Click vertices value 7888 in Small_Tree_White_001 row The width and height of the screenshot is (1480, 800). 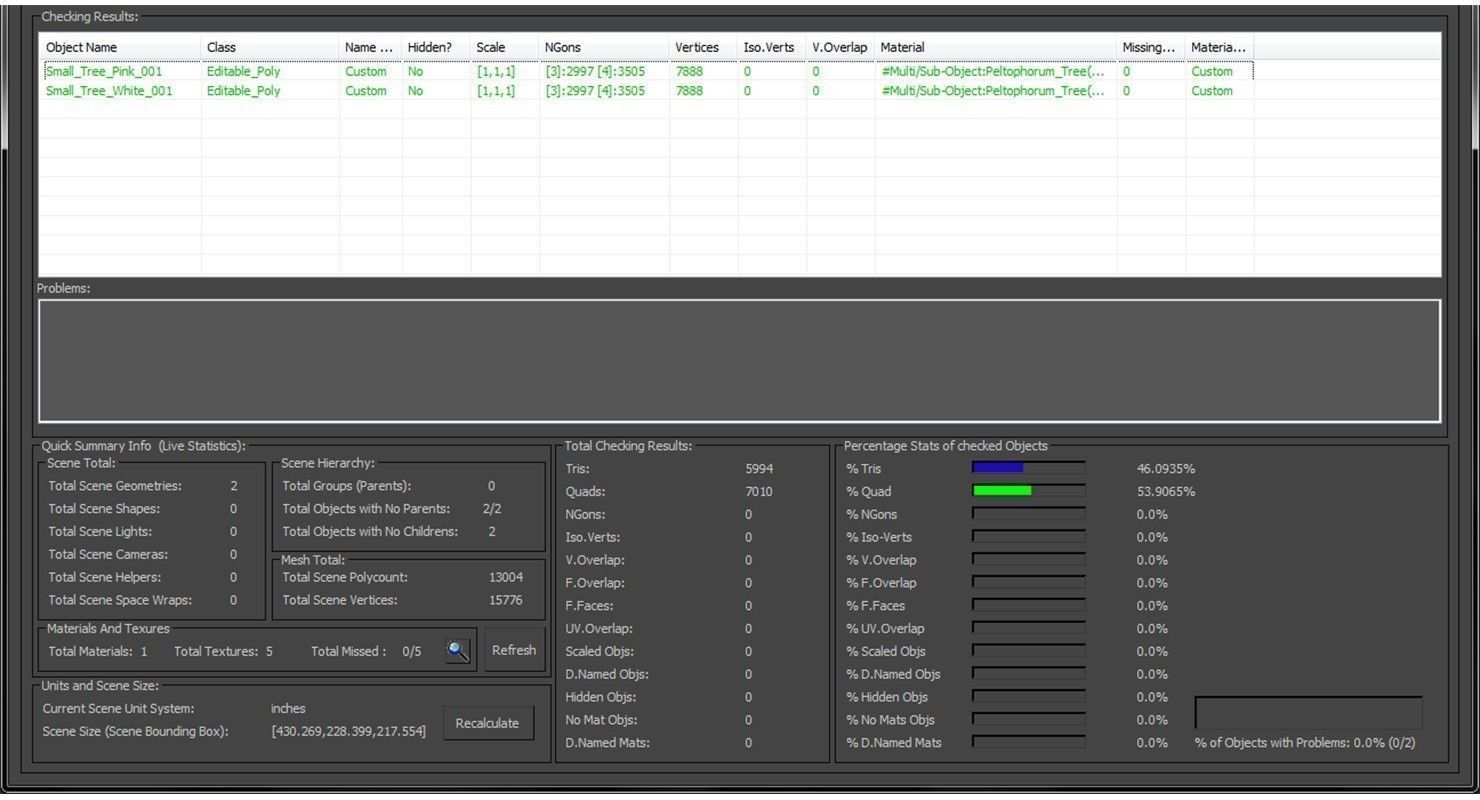point(690,91)
